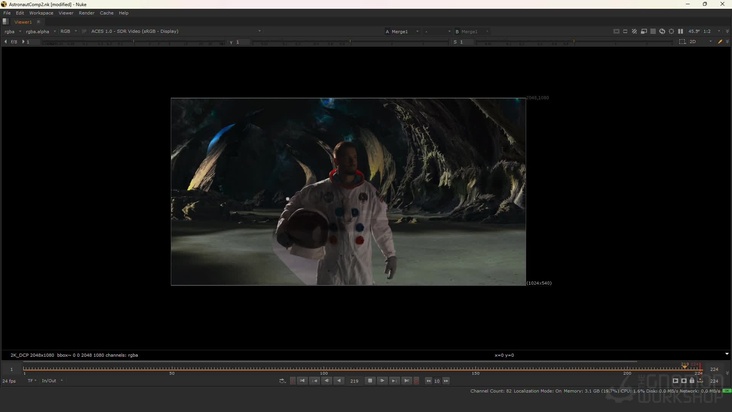Toggle the proxy mode icon
Screen dimensions: 732x412
[643, 31]
